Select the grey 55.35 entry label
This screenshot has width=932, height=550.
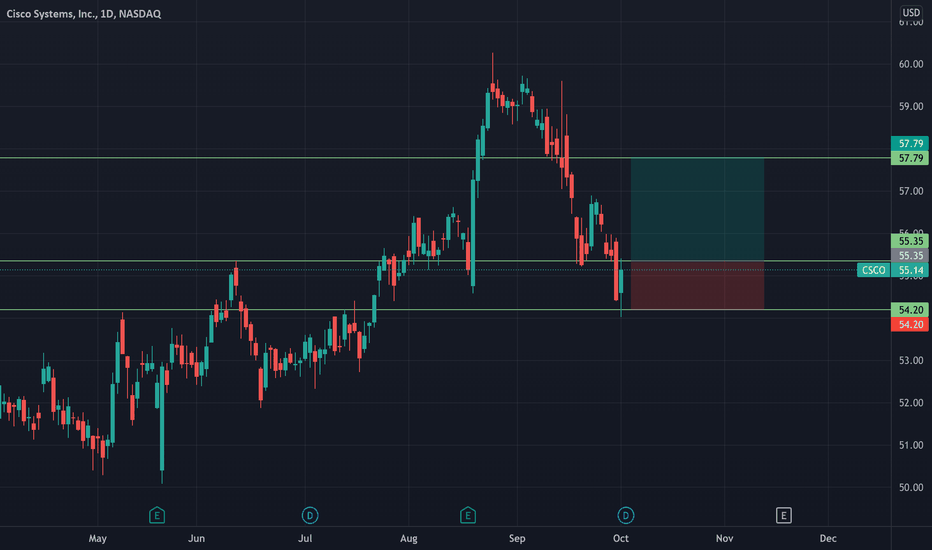click(910, 256)
